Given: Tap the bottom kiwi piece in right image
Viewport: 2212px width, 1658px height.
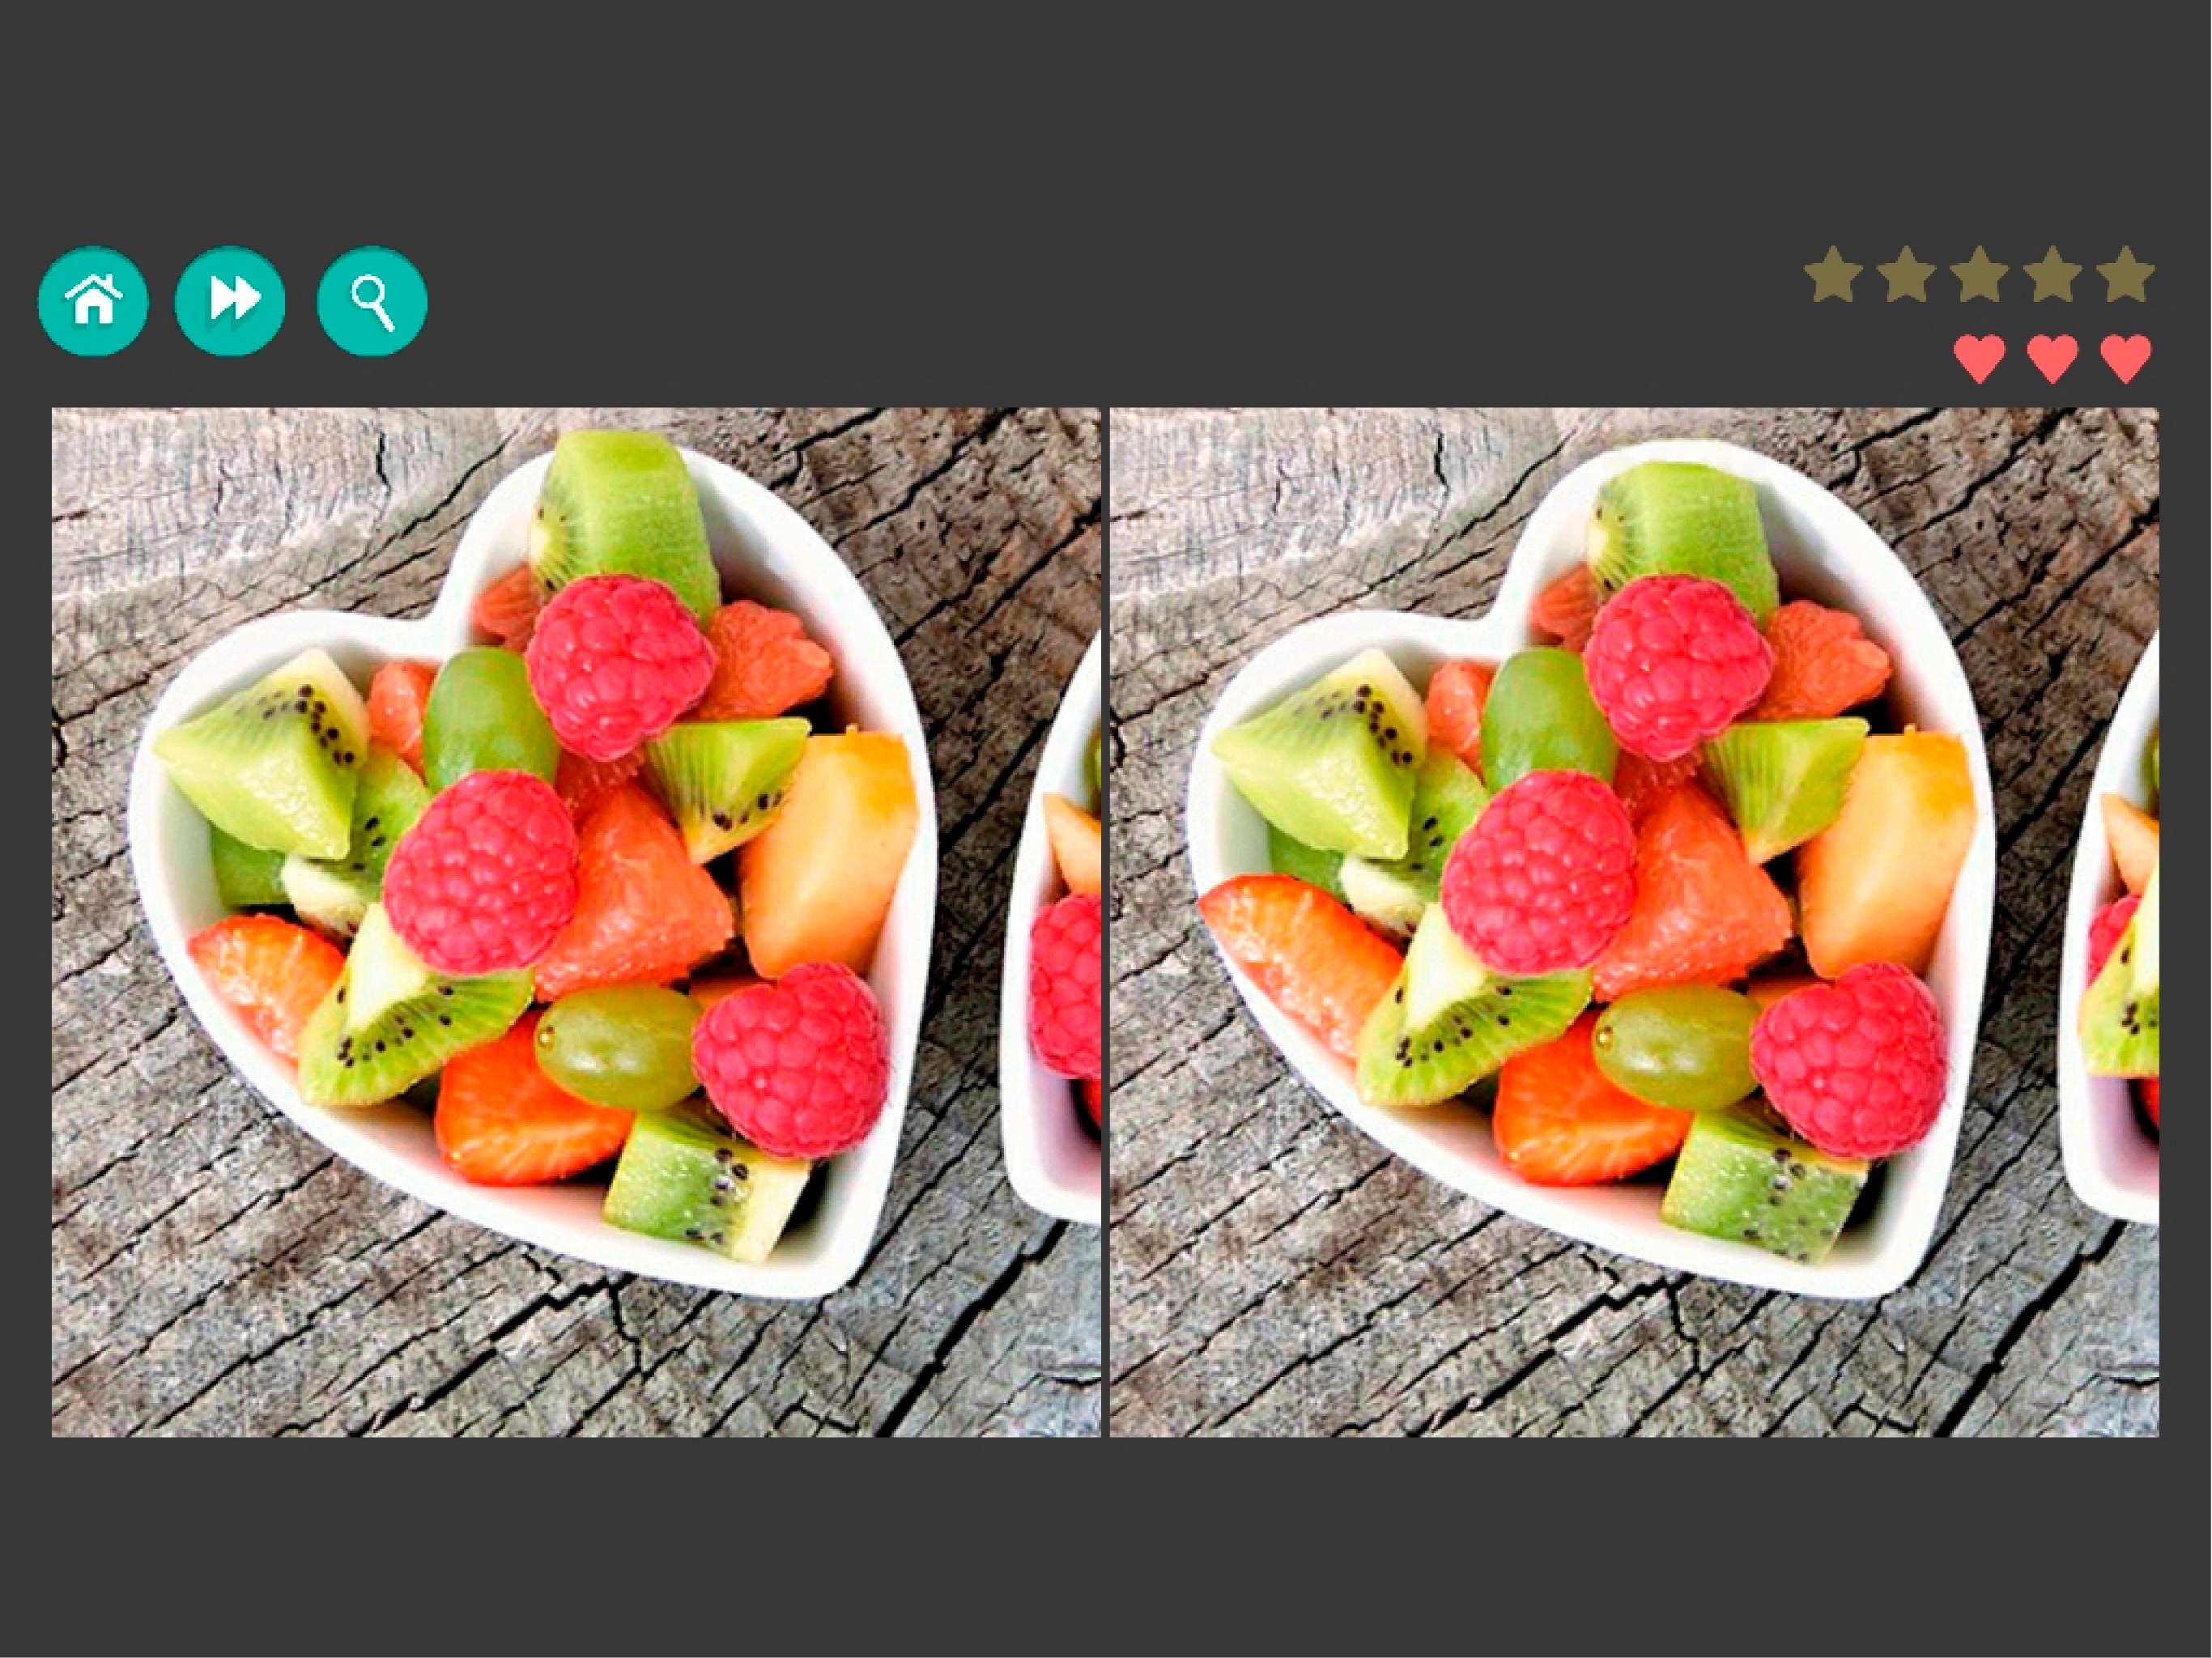Looking at the screenshot, I should point(1764,1186).
